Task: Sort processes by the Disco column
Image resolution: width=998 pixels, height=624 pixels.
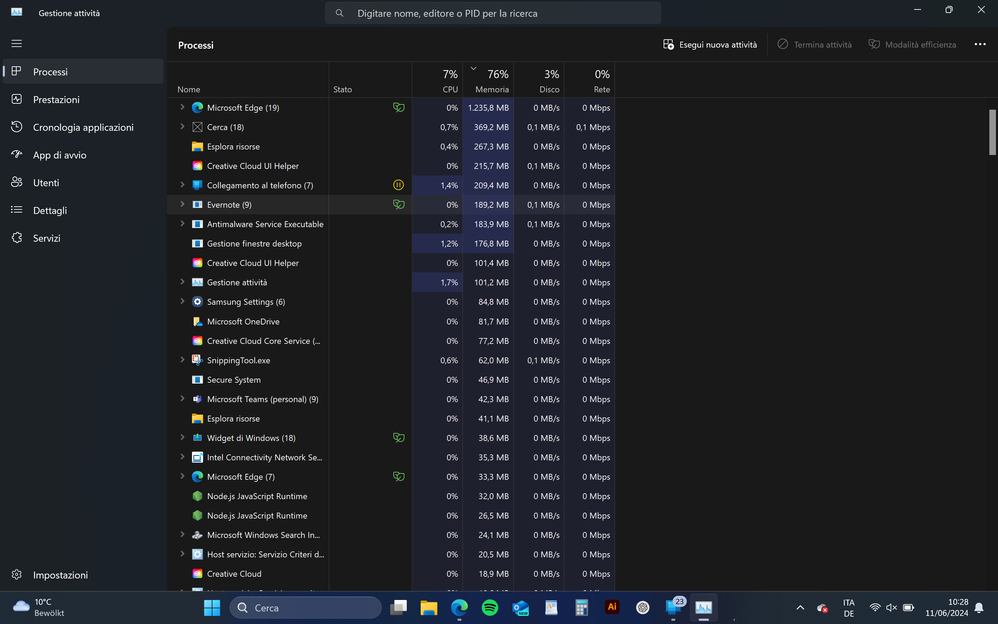Action: coord(539,80)
